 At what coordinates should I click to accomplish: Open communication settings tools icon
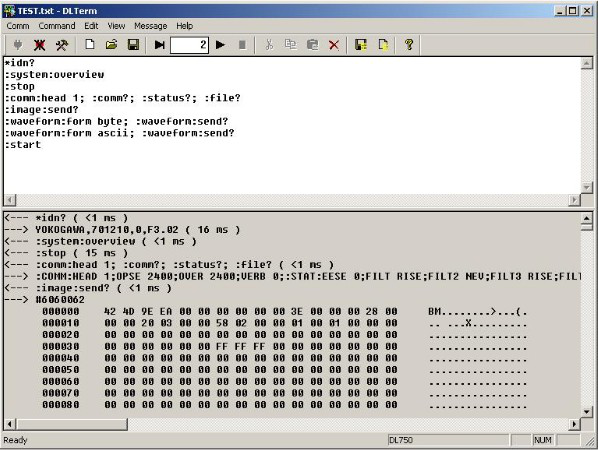[x=61, y=45]
